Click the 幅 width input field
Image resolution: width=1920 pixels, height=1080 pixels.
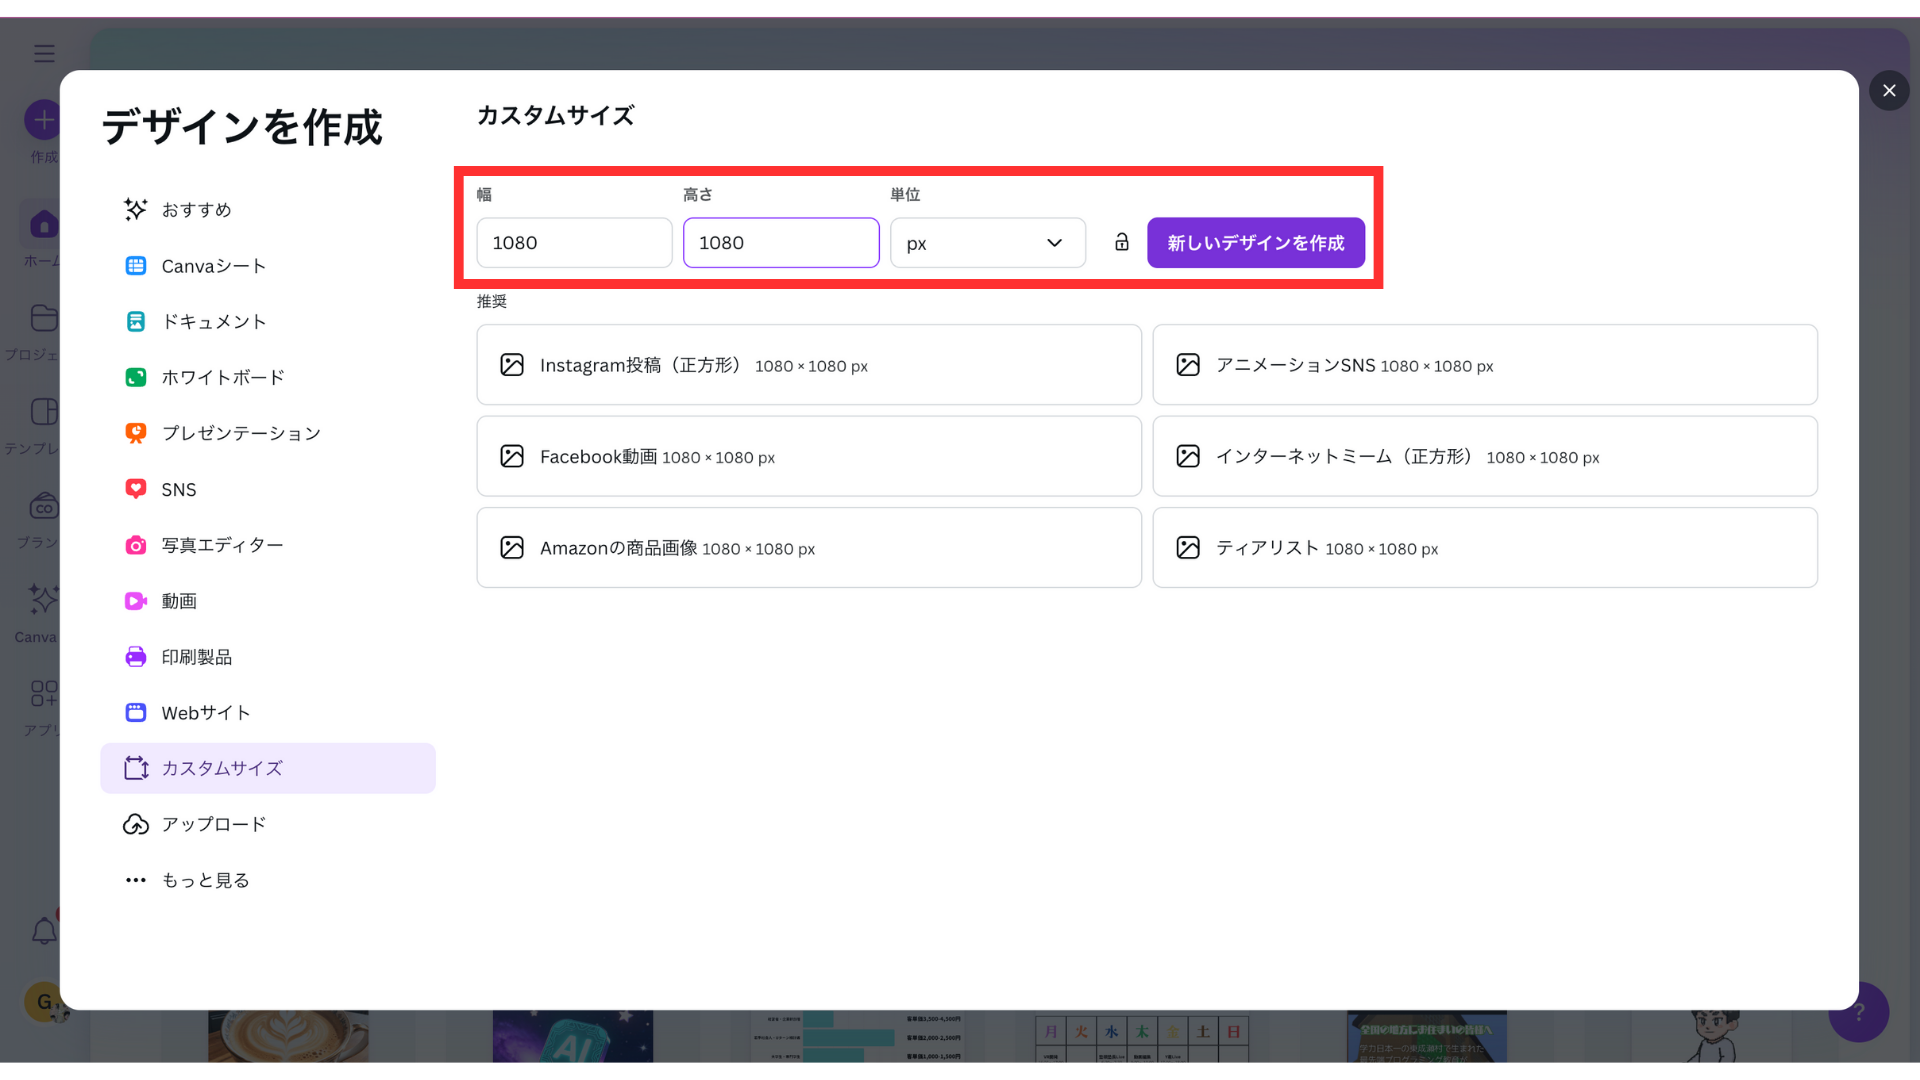click(573, 242)
